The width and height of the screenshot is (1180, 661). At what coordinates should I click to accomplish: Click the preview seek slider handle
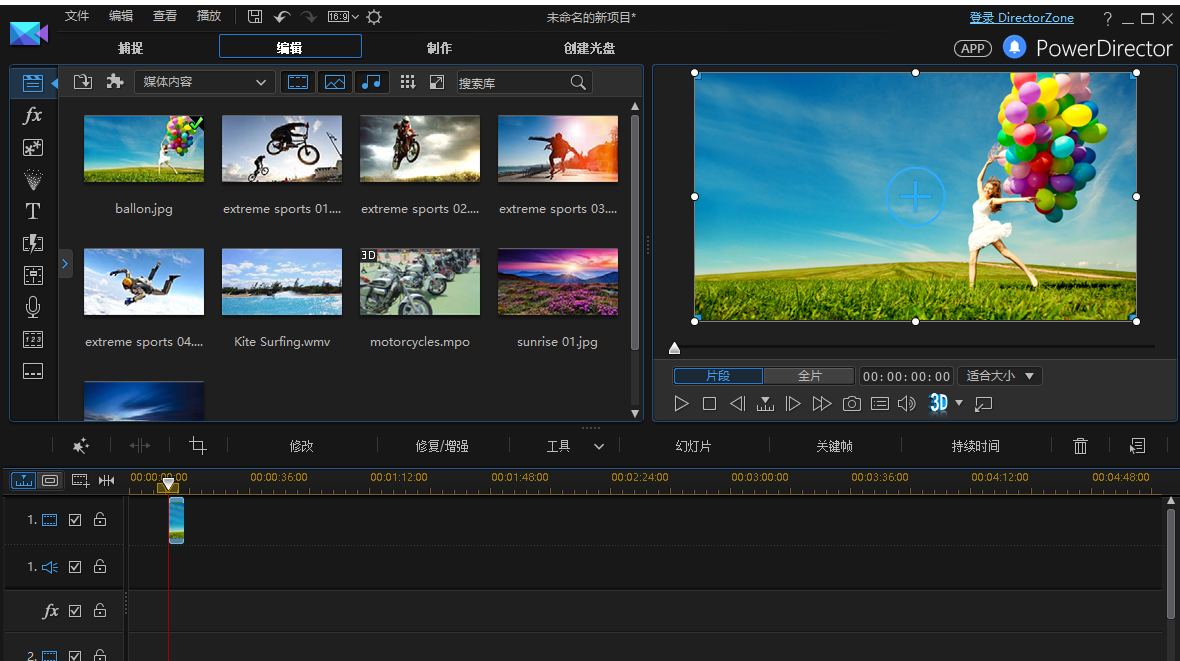[674, 348]
